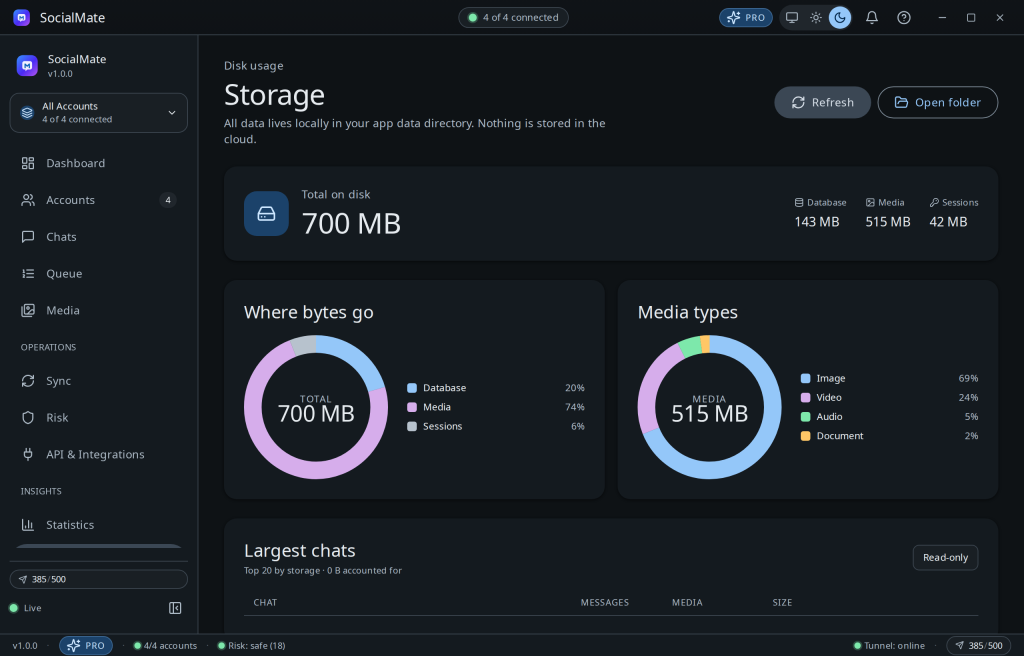Screen dimensions: 1024x656
Task: Click the 385/500 quota pill in sidebar
Action: point(99,579)
